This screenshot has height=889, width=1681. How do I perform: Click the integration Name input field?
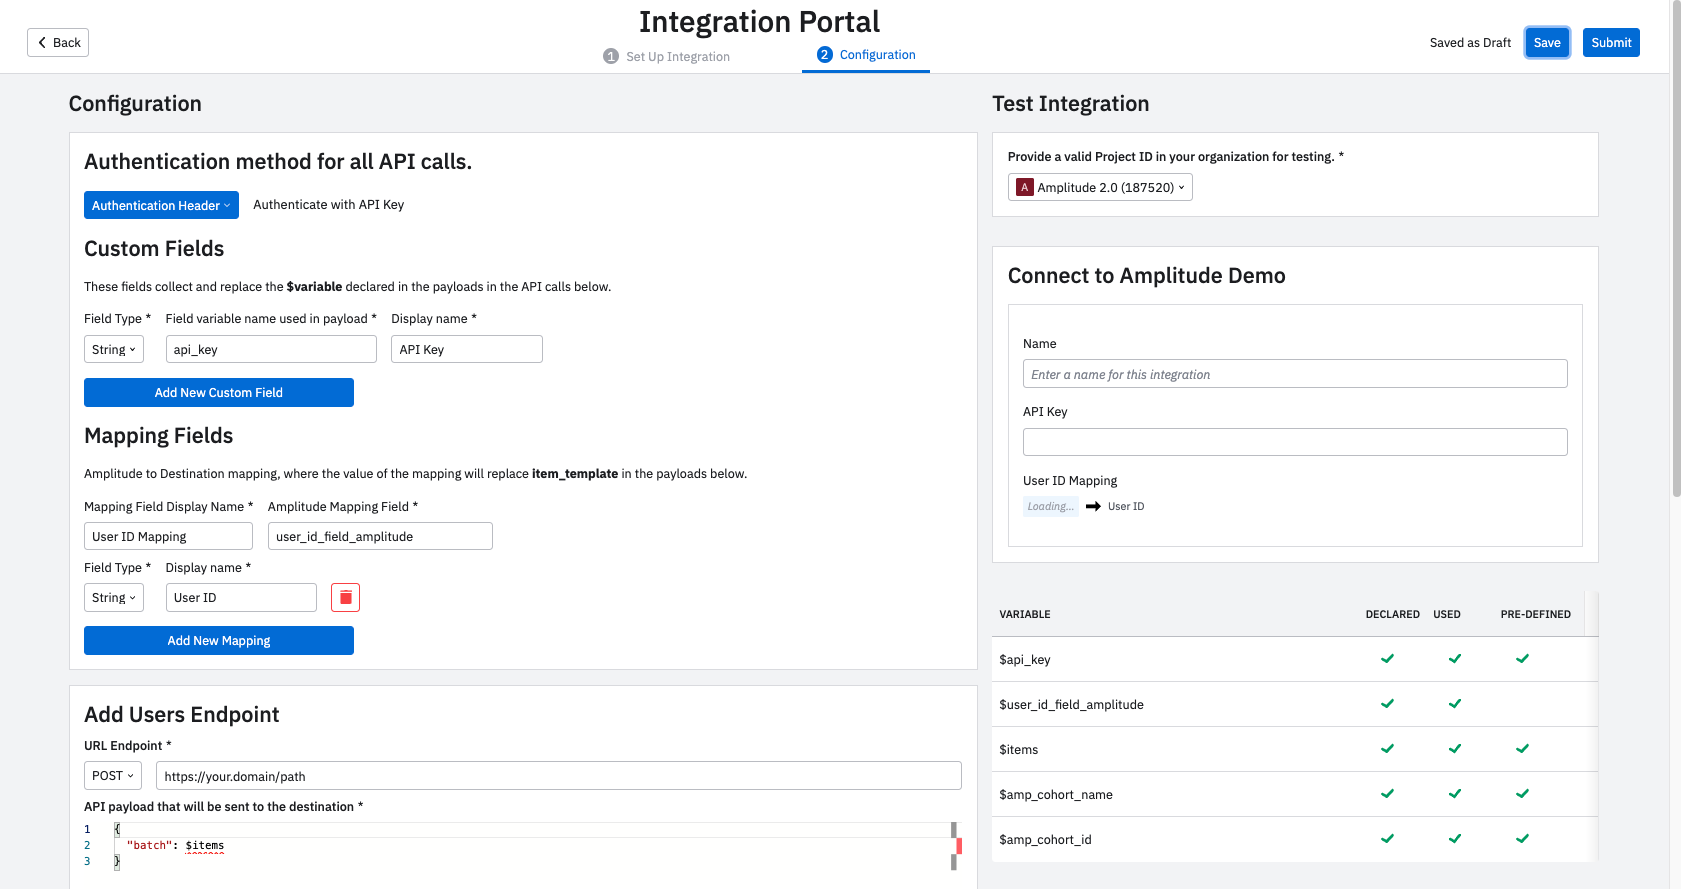(x=1295, y=374)
